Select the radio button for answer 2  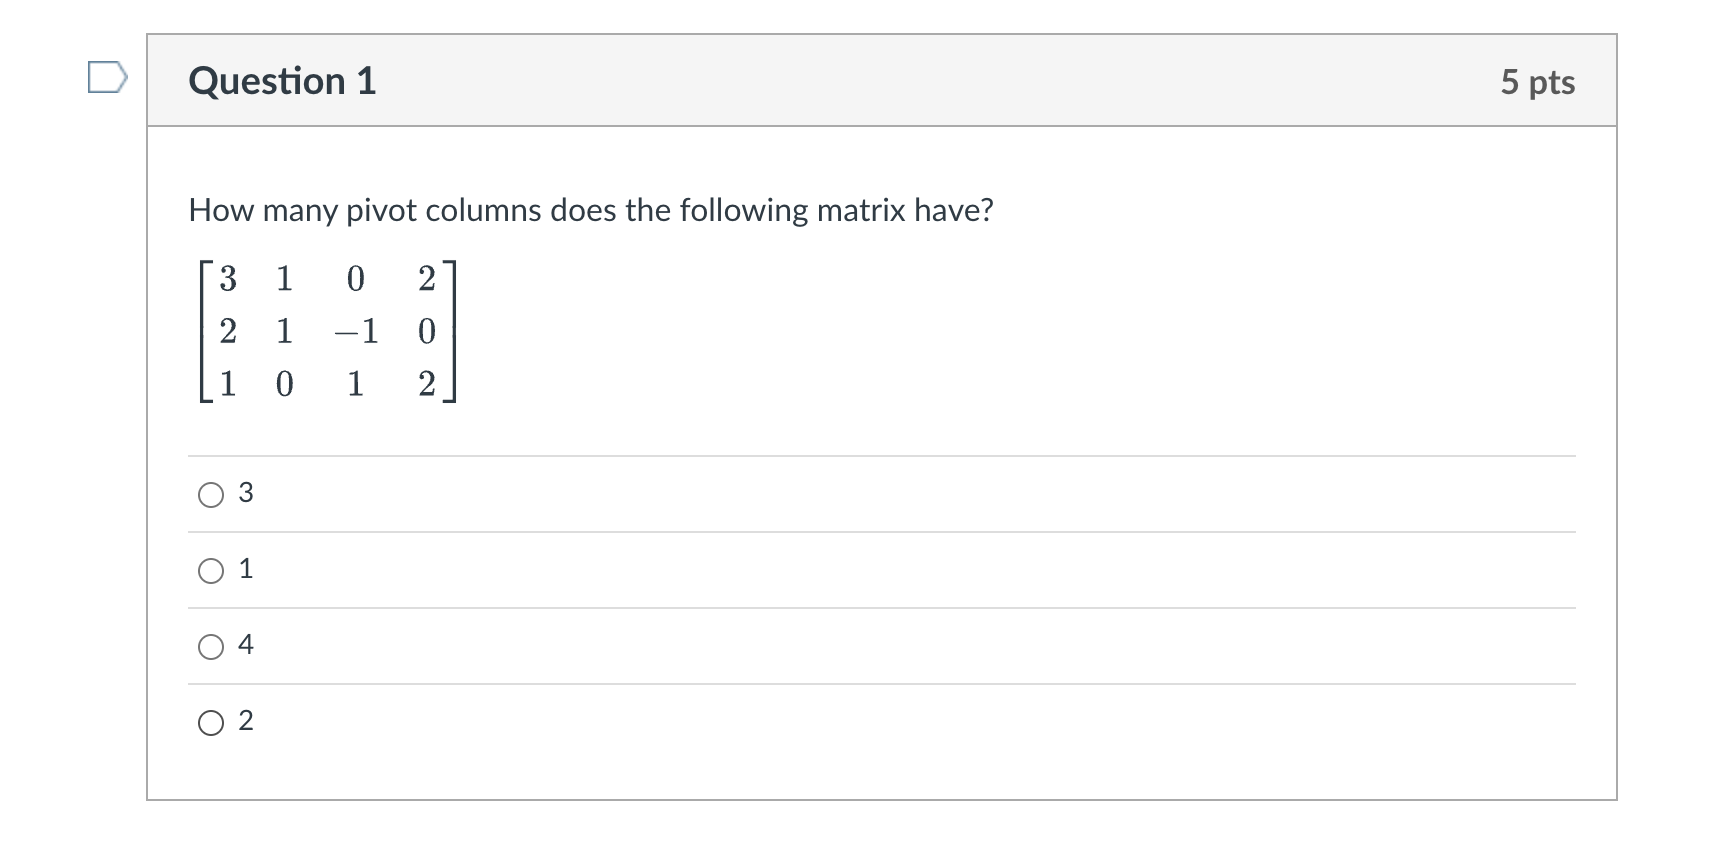211,722
